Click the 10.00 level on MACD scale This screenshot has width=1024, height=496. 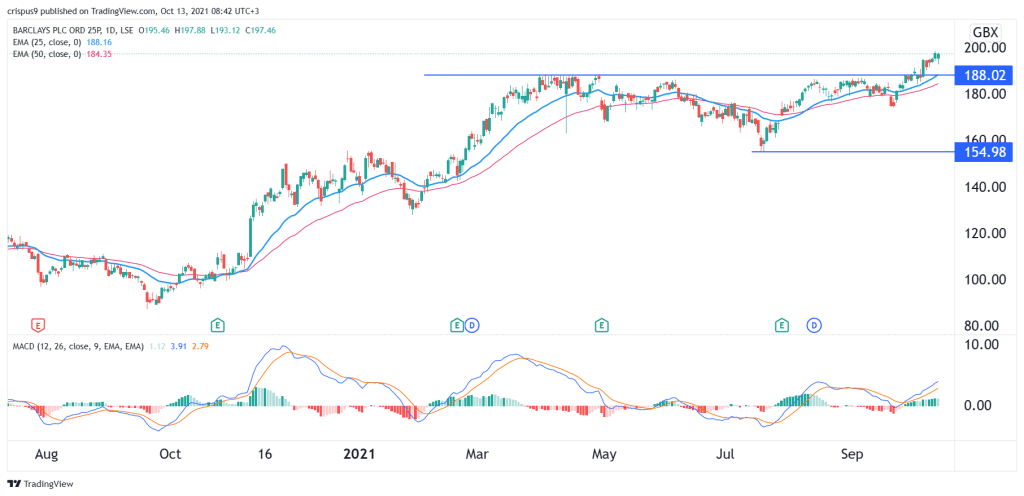pyautogui.click(x=980, y=345)
